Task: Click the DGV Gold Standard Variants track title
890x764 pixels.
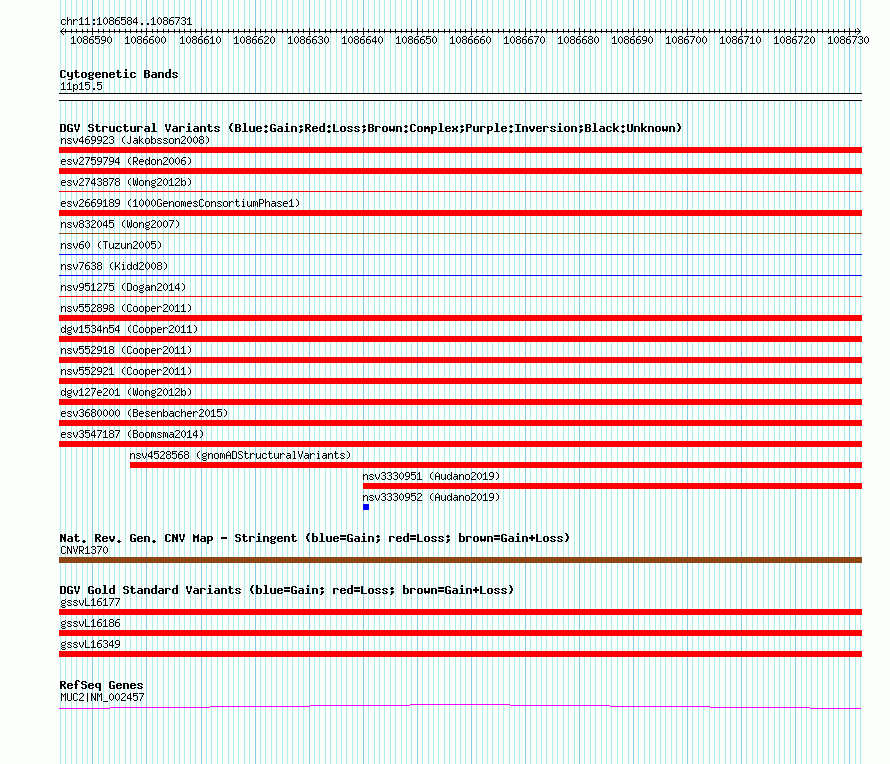Action: click(x=287, y=590)
